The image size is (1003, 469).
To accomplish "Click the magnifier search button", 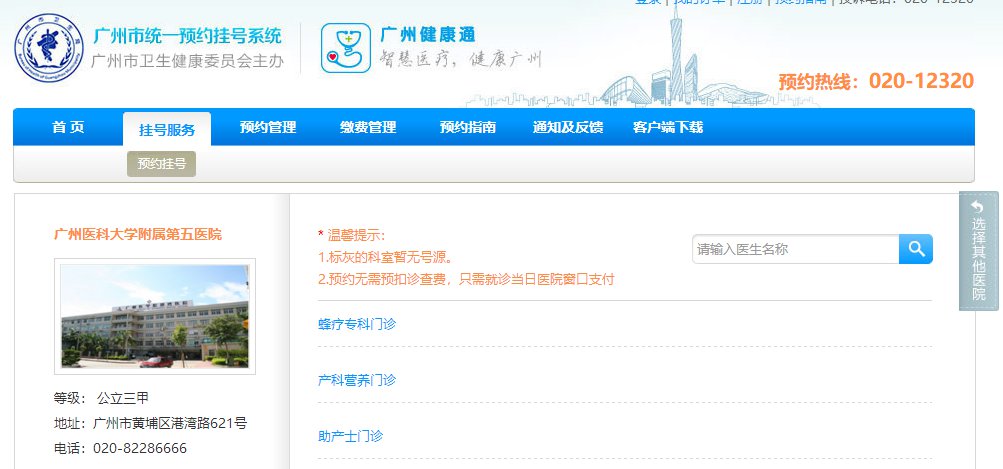I will [915, 249].
